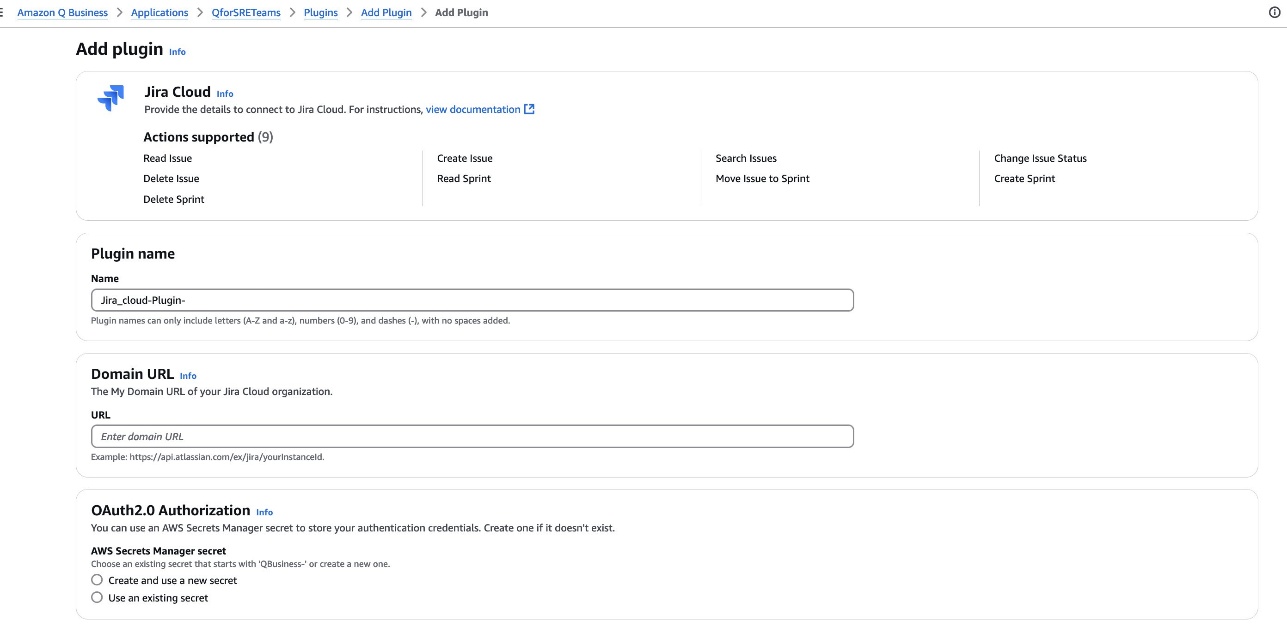Click the 'Delete Issue' action text

[x=171, y=179]
